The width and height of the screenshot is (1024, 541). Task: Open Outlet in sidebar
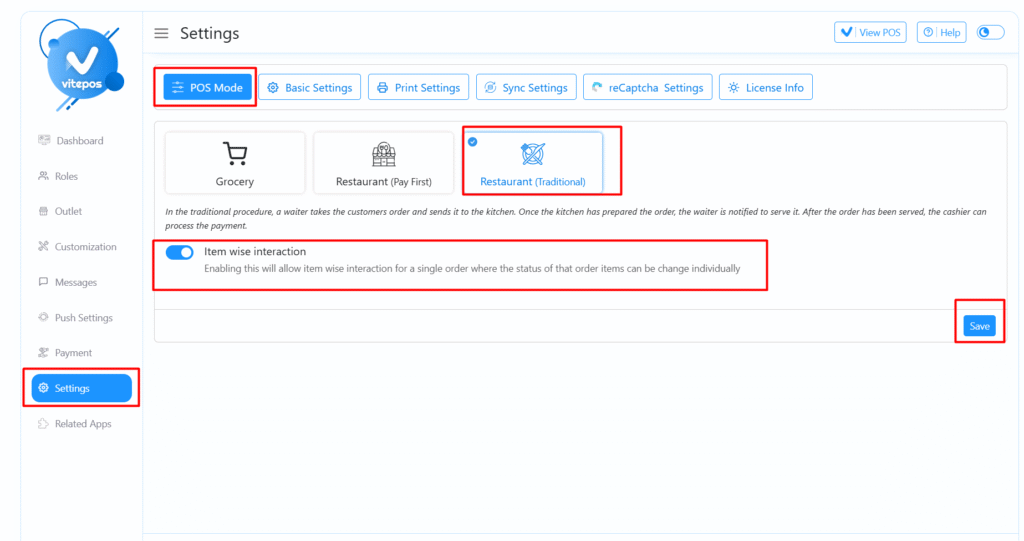(68, 211)
